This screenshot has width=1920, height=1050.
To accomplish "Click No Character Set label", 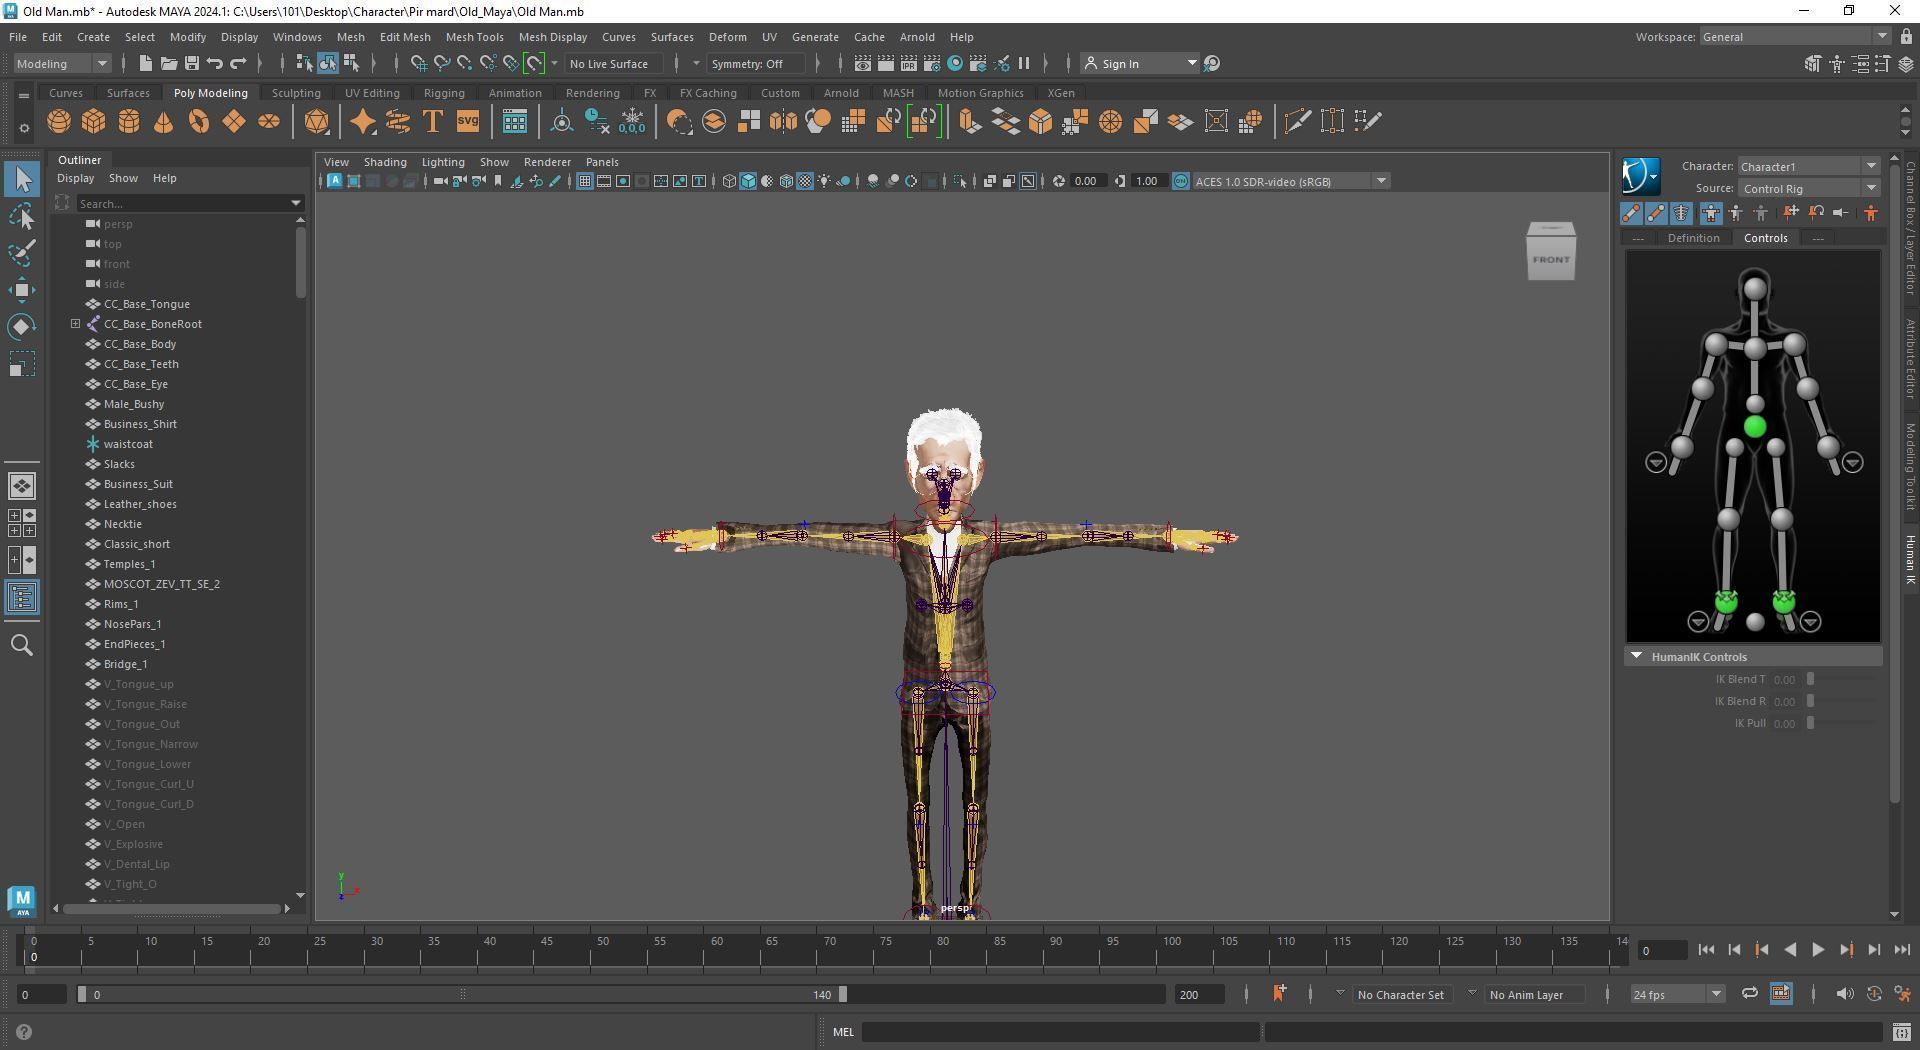I will (x=1401, y=994).
